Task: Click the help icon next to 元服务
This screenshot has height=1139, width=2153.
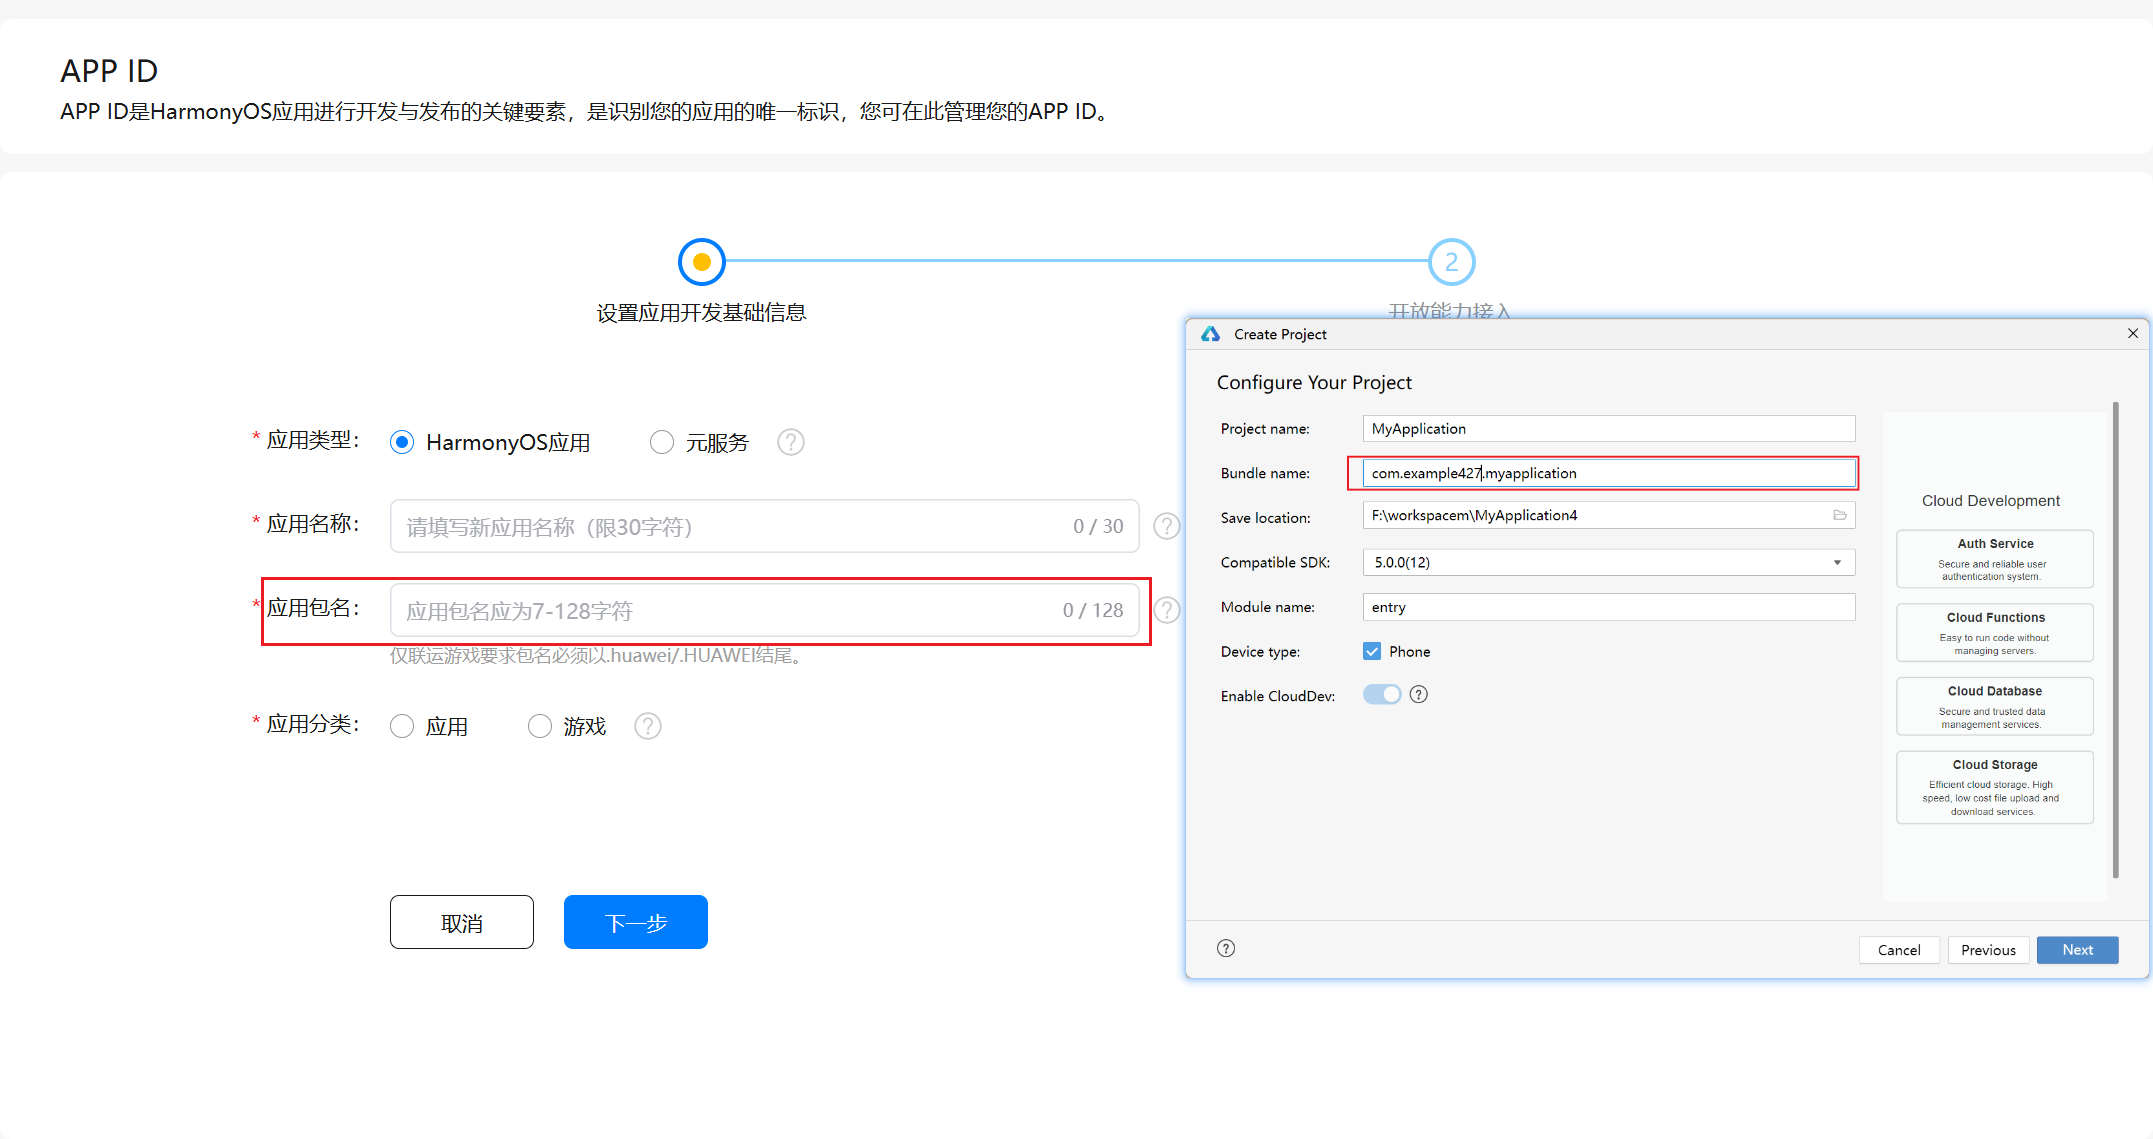Action: (791, 442)
